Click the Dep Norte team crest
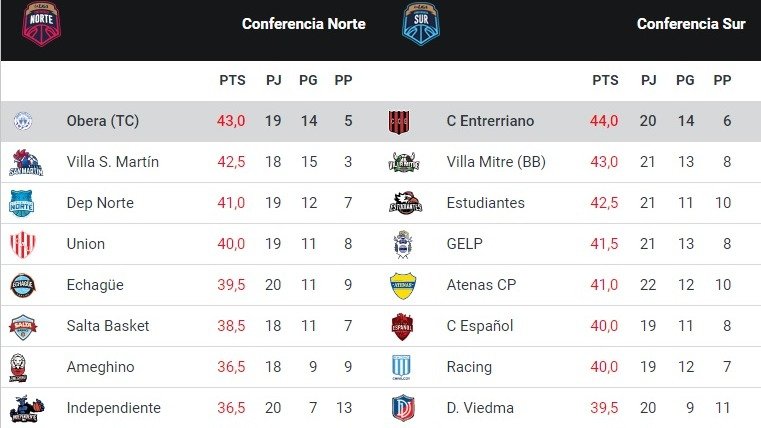 coord(22,203)
